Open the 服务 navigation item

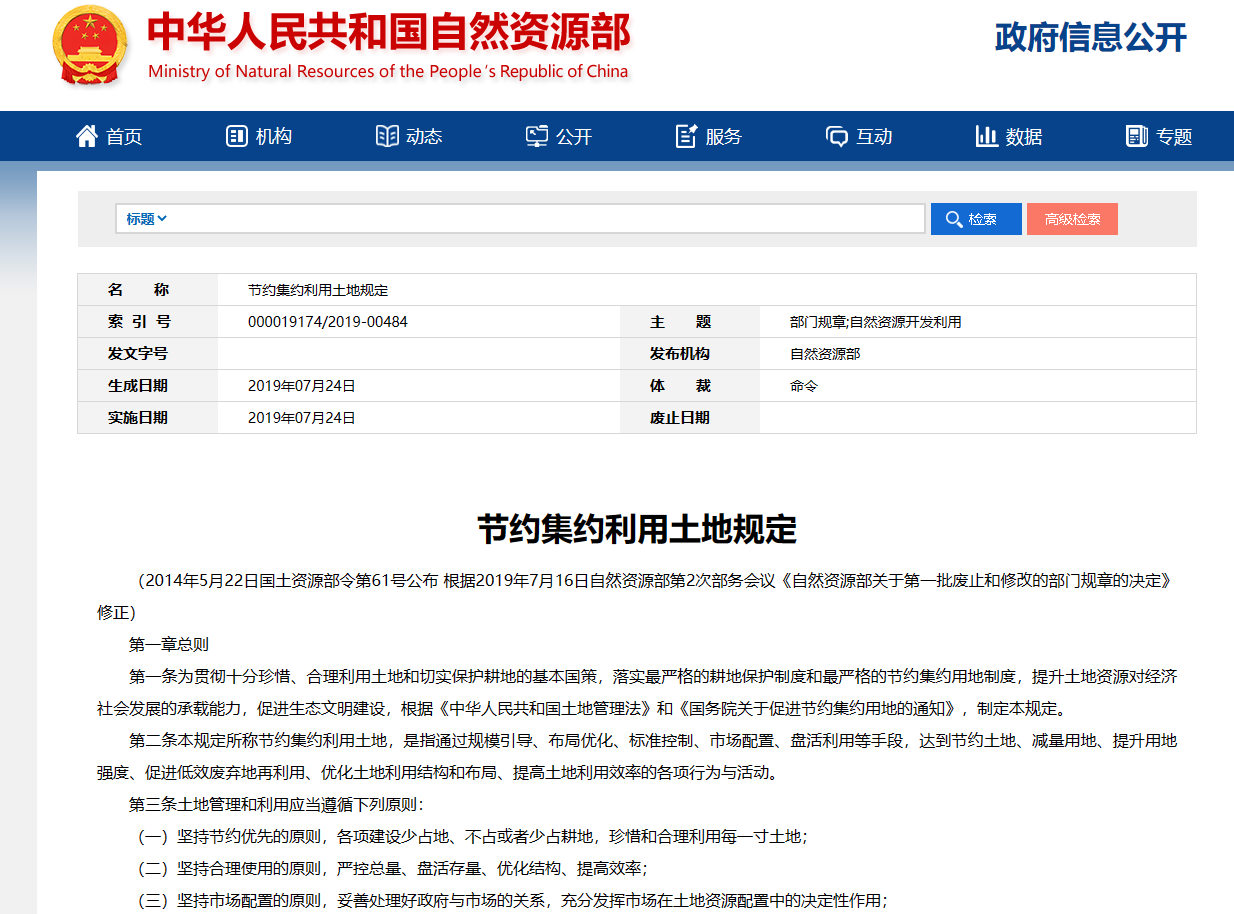tap(709, 136)
